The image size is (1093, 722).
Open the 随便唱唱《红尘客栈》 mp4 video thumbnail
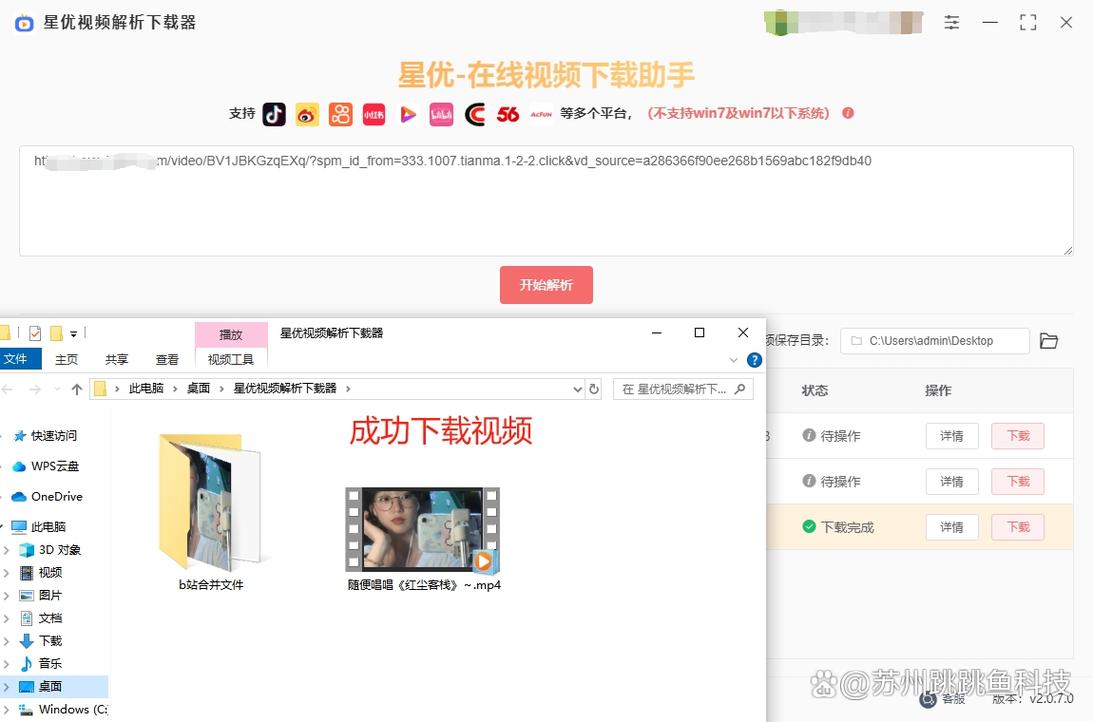coord(422,530)
